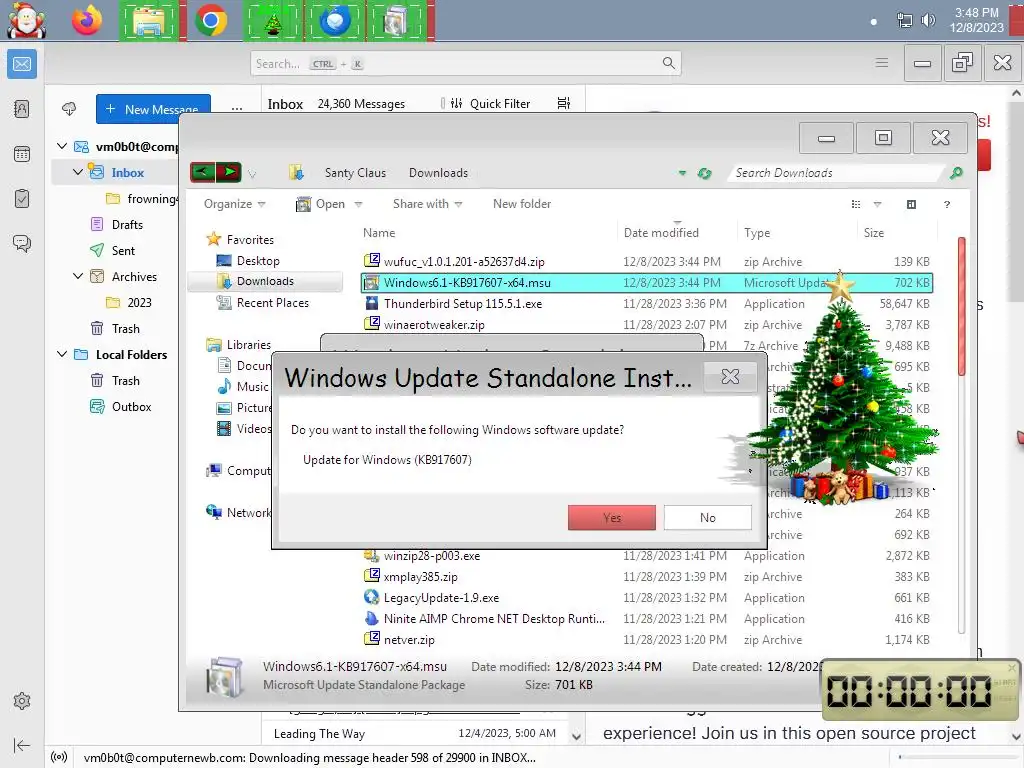Screen dimensions: 1024x768
Task: Click New folder in Explorer toolbar
Action: pos(522,204)
